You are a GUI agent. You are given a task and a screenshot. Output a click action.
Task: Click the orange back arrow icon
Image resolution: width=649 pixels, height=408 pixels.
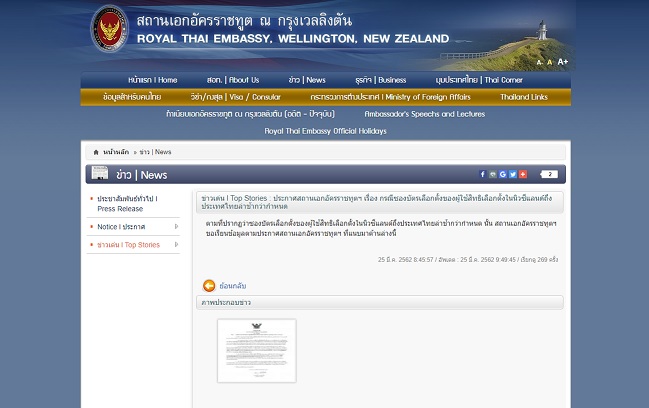point(209,286)
